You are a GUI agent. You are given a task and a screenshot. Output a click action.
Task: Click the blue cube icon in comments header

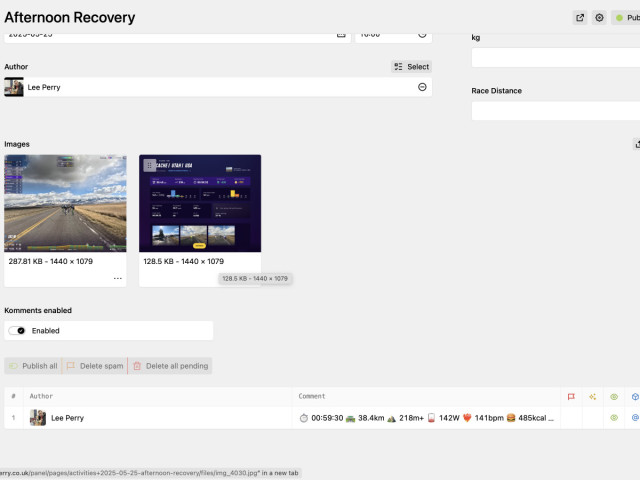point(635,396)
